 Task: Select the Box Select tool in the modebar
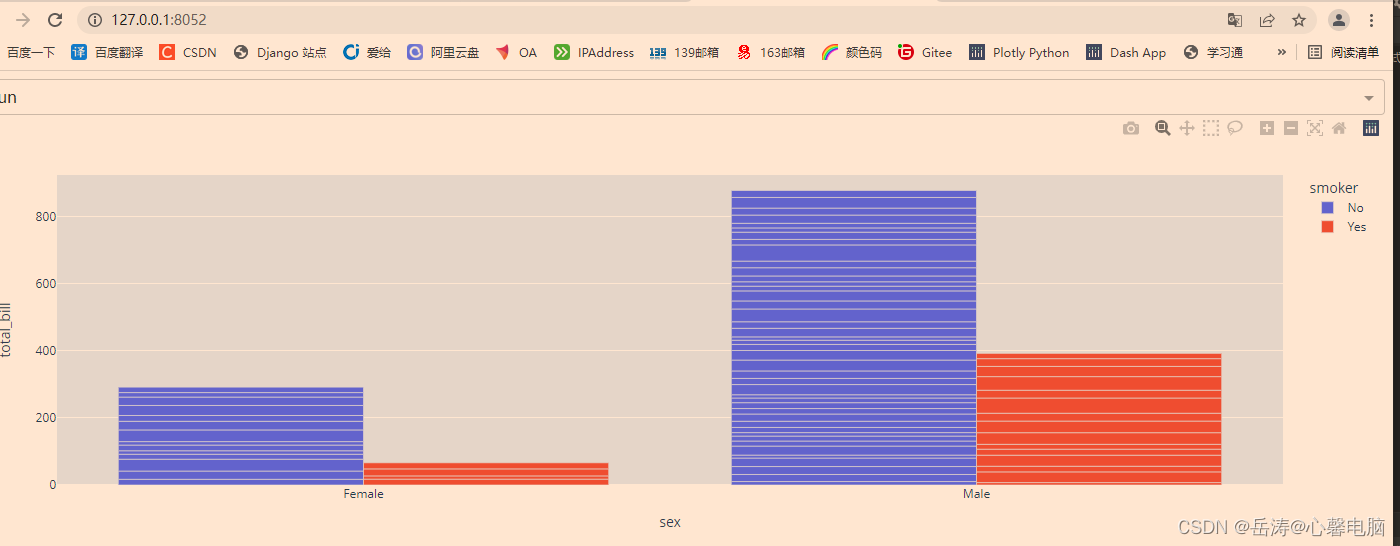point(1211,128)
